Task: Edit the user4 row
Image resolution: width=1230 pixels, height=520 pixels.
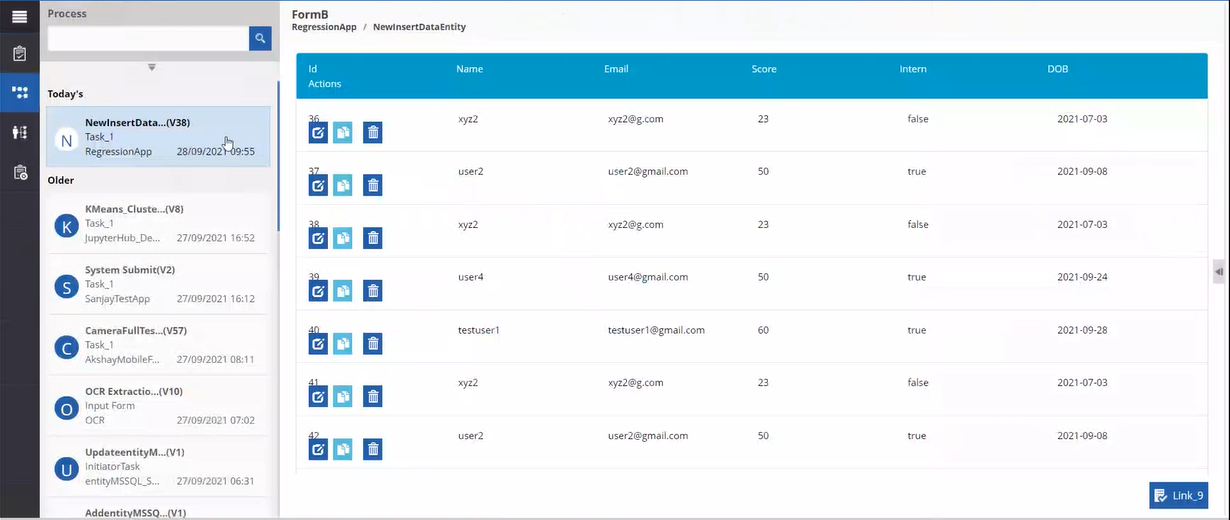Action: [318, 291]
